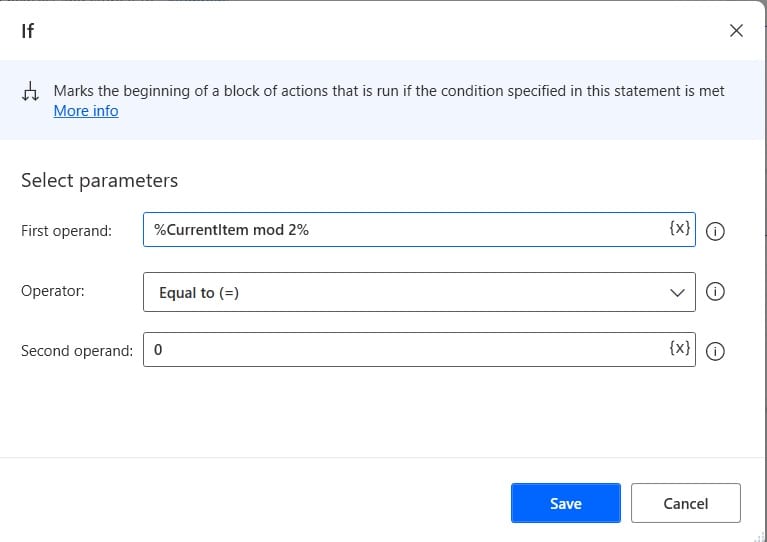Cancel the If dialog
The height and width of the screenshot is (542, 767).
686,503
